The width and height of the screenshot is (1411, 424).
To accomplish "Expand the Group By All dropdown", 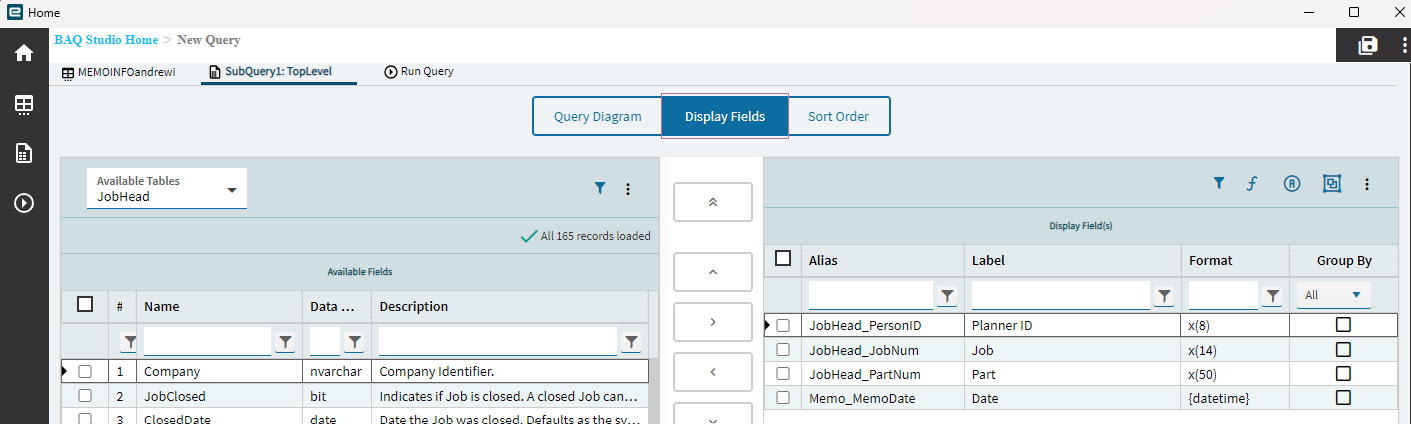I will click(x=1334, y=295).
